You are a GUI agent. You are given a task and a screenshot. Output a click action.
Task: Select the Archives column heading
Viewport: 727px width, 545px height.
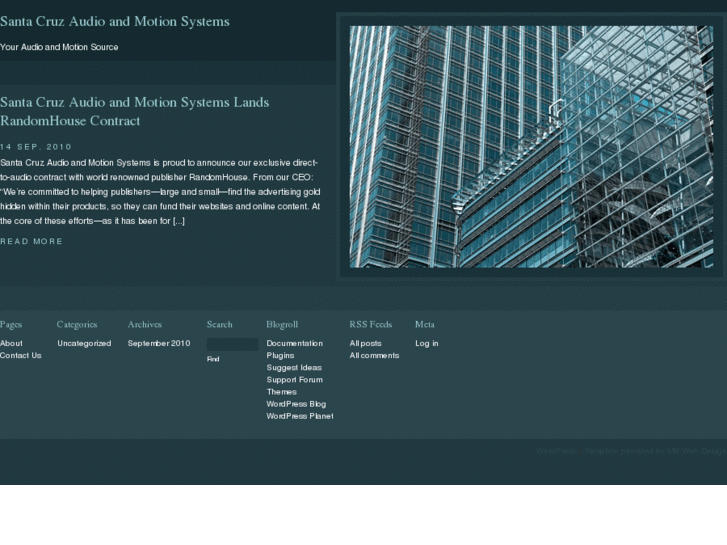145,324
